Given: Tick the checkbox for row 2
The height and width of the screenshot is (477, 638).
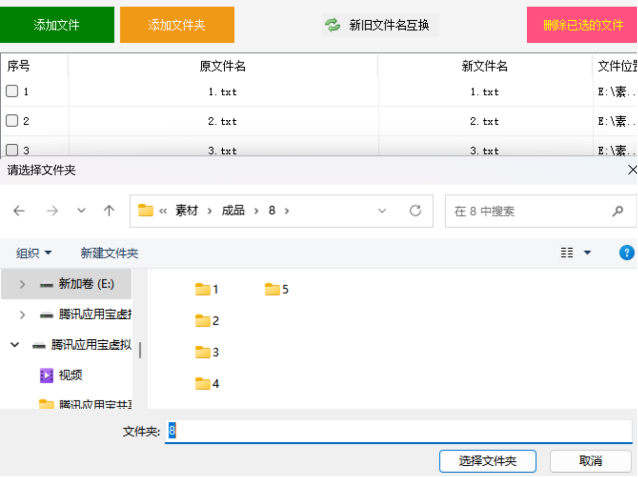Looking at the screenshot, I should (x=12, y=120).
